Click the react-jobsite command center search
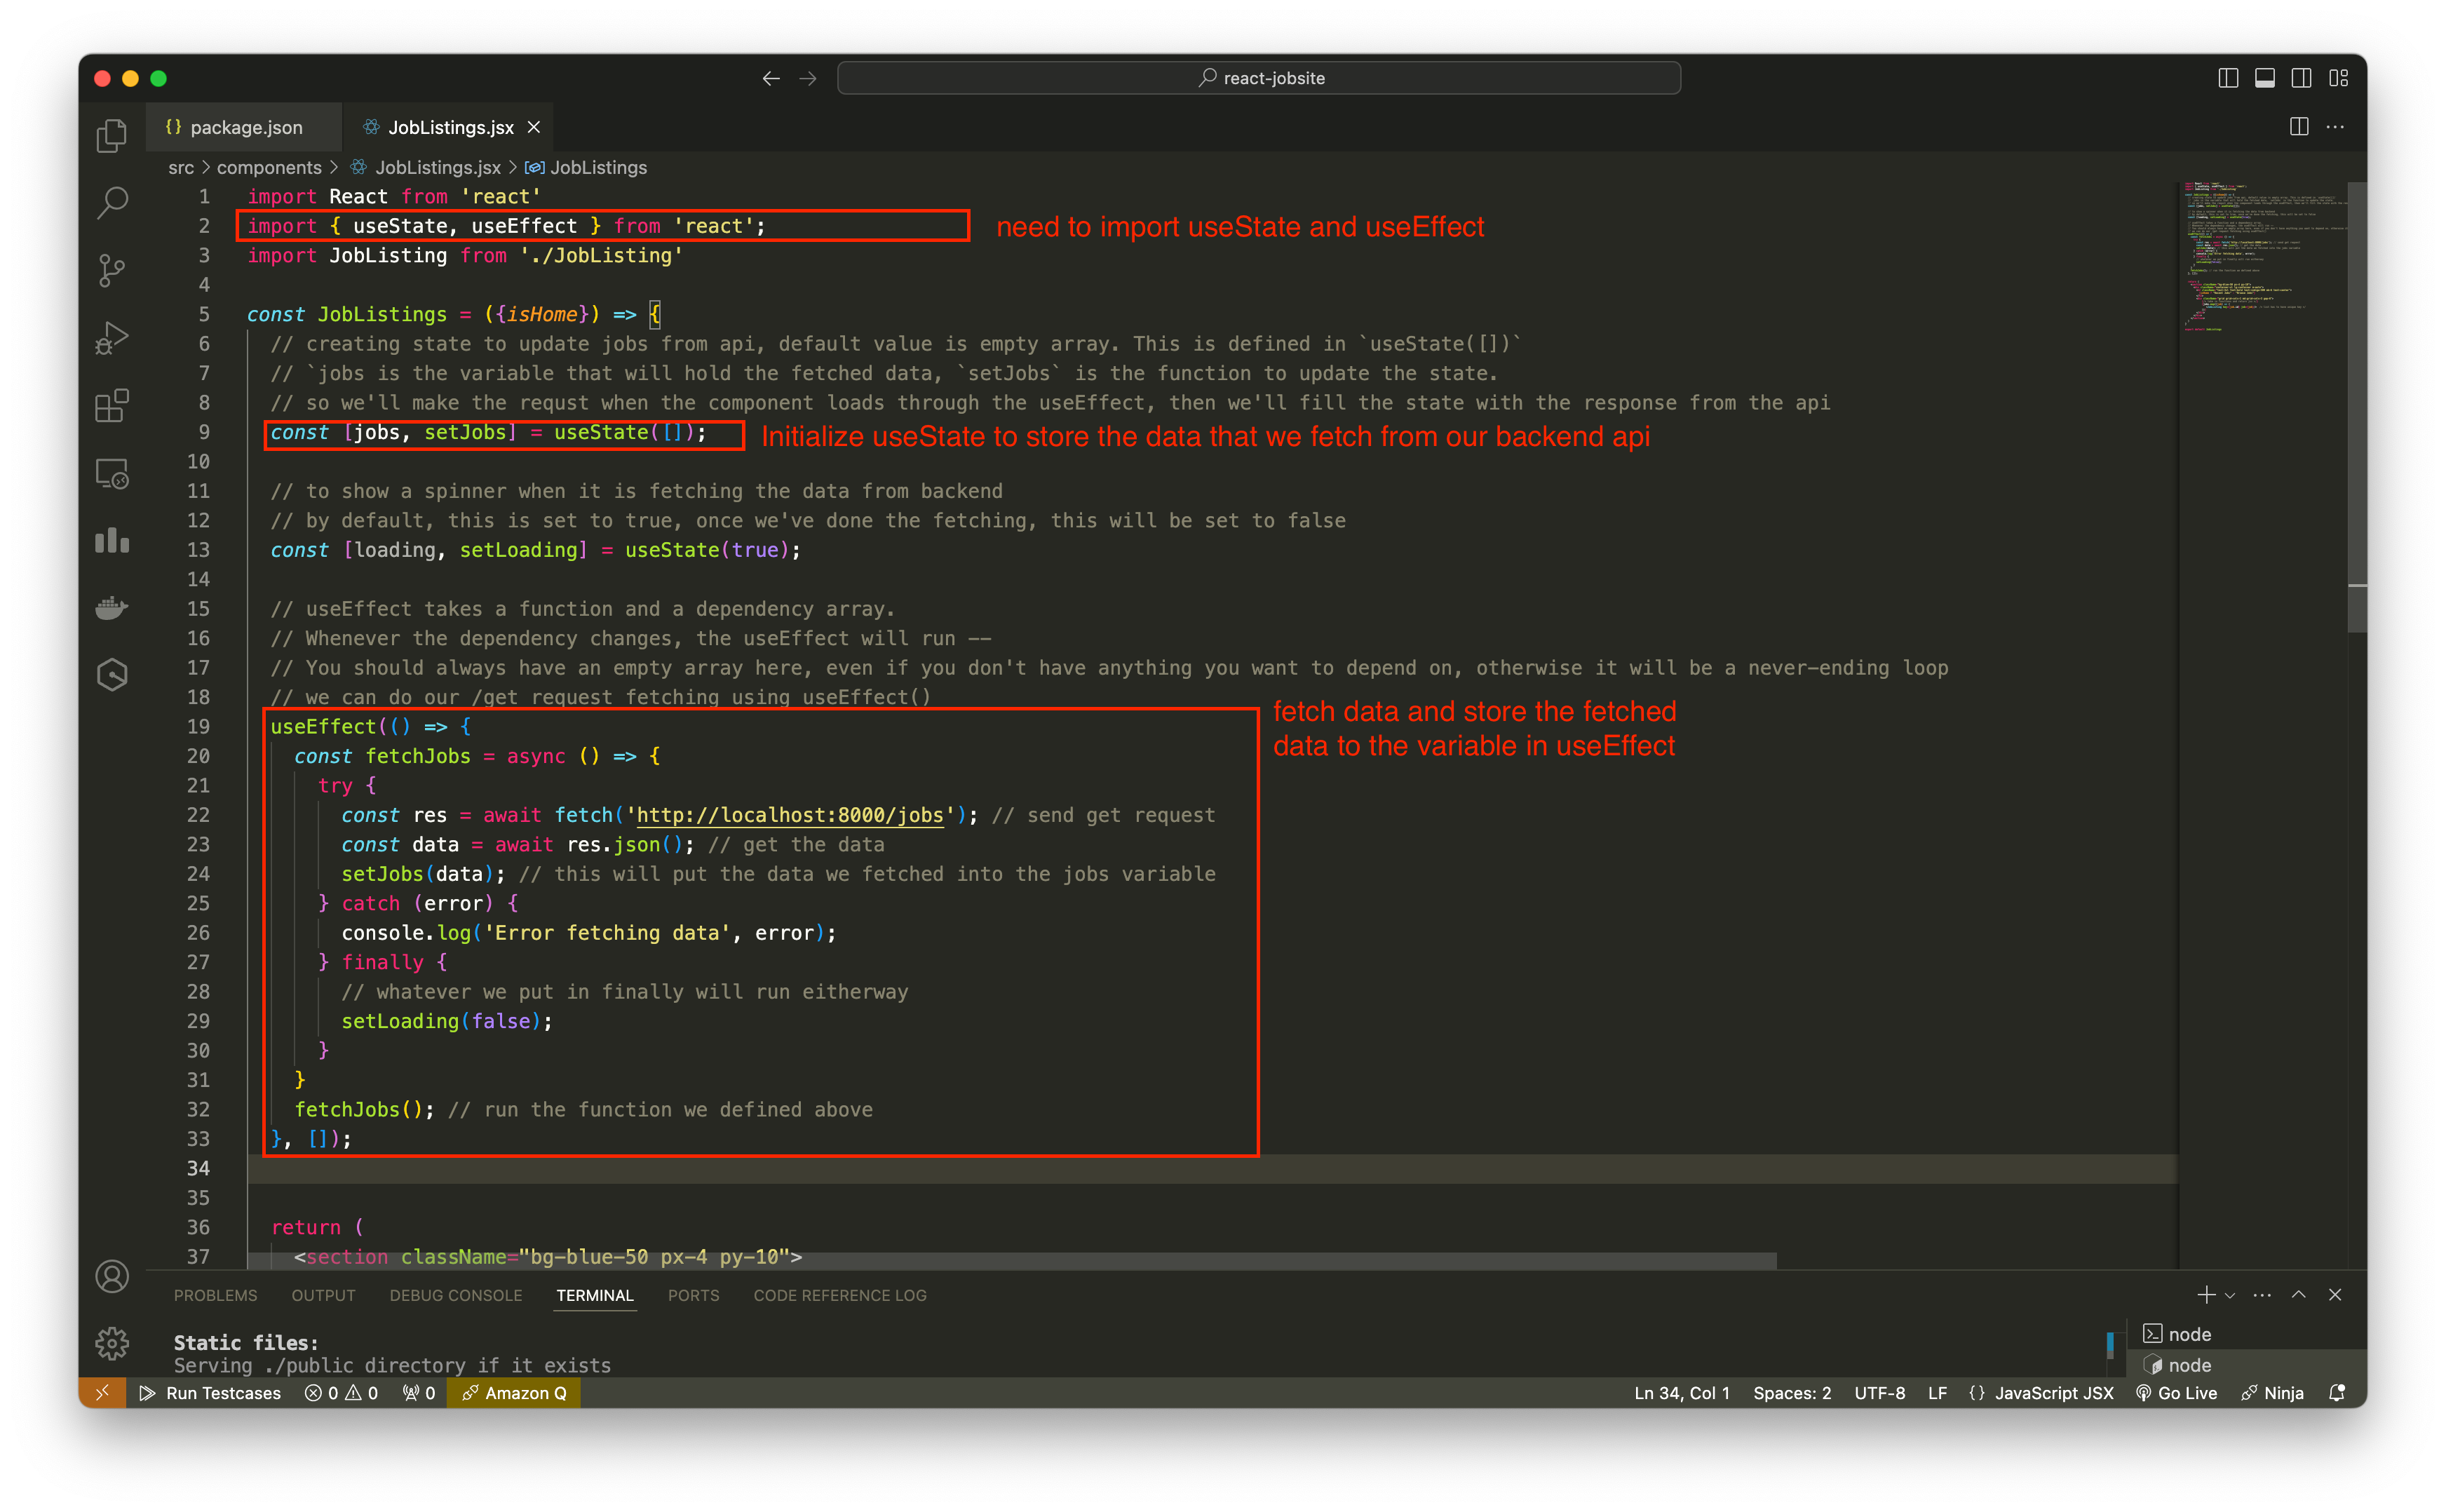2446x1512 pixels. pyautogui.click(x=1259, y=78)
